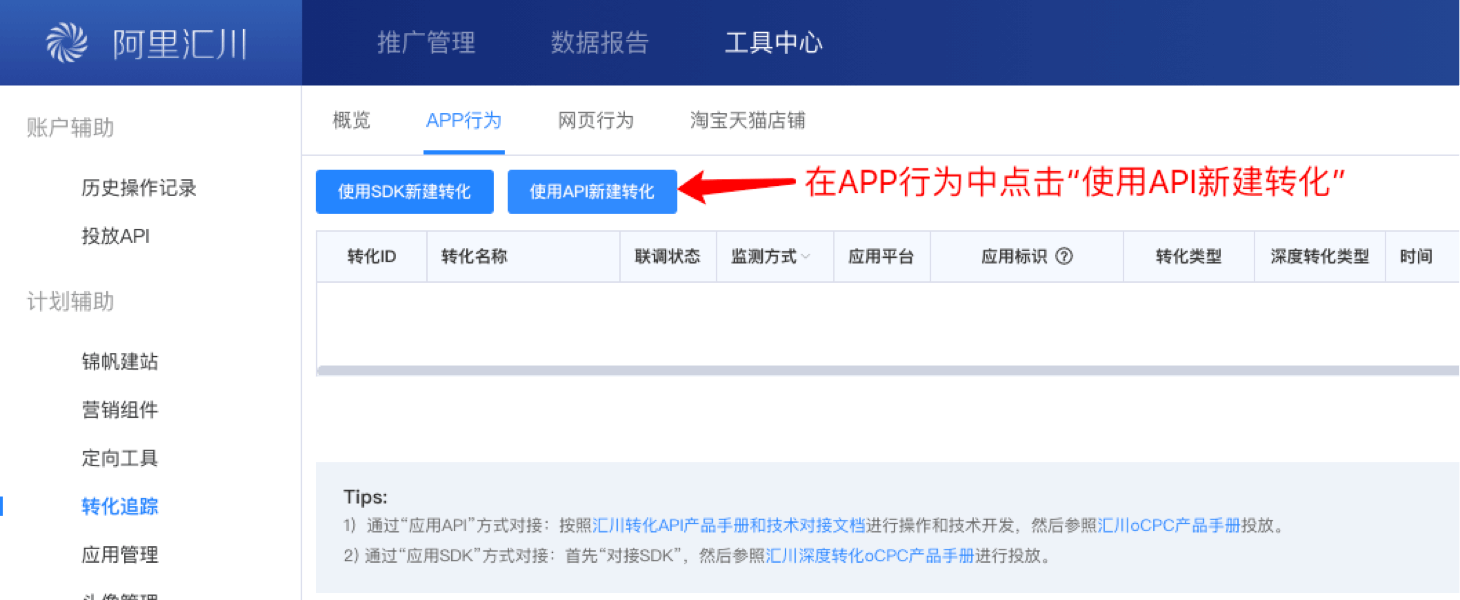Open the 汇川深度转化oCPC产品手册 link
Screen dimensions: 1460x600
[870, 556]
